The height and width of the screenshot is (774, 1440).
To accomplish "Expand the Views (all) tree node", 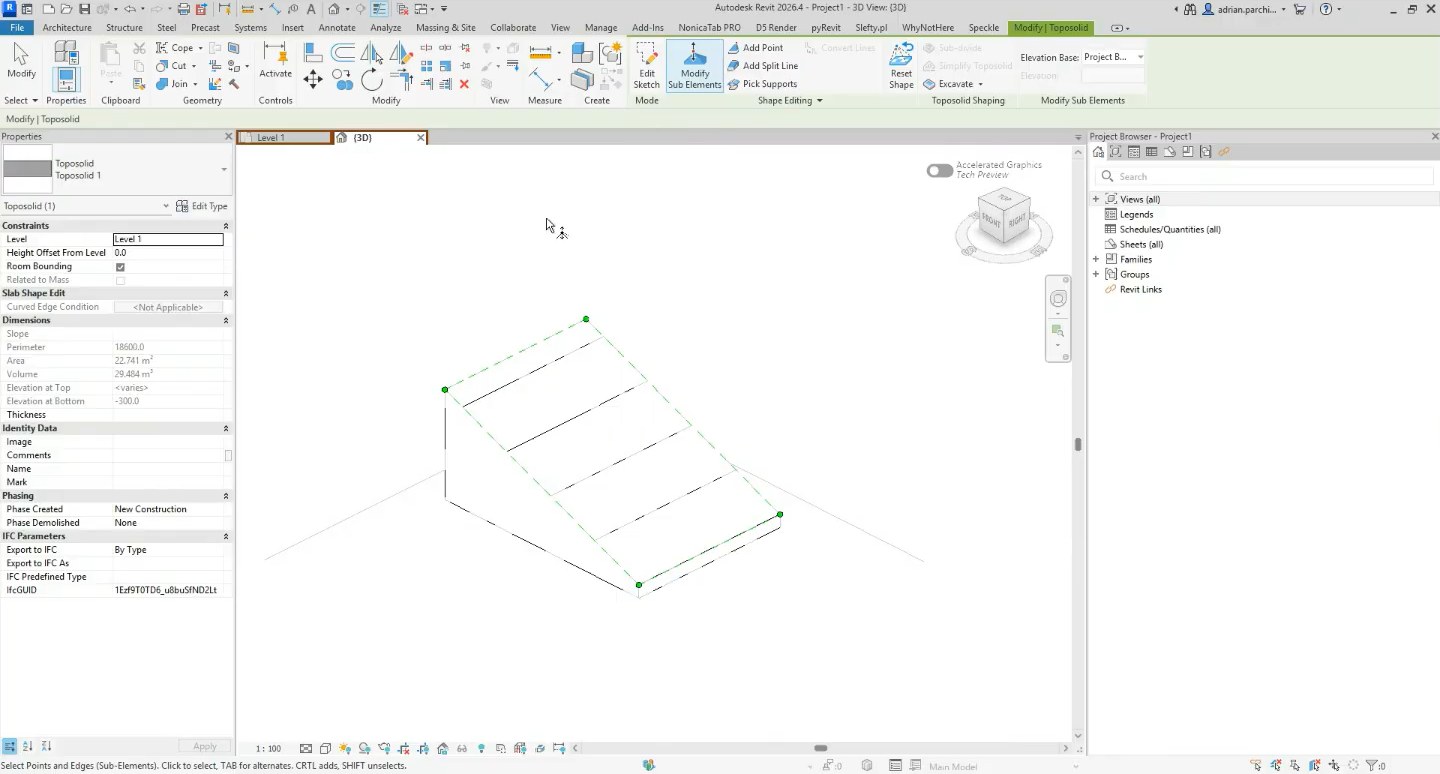I will coord(1096,199).
